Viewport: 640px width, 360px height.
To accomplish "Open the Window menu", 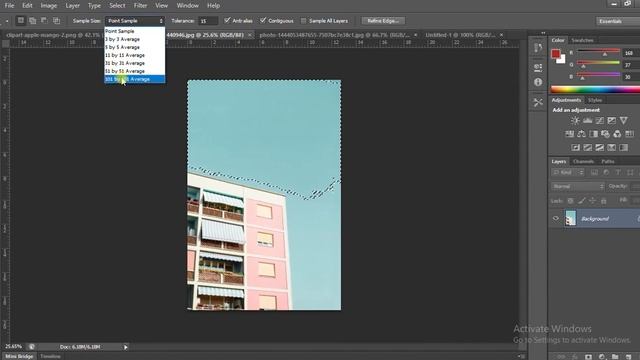I will coord(187,6).
